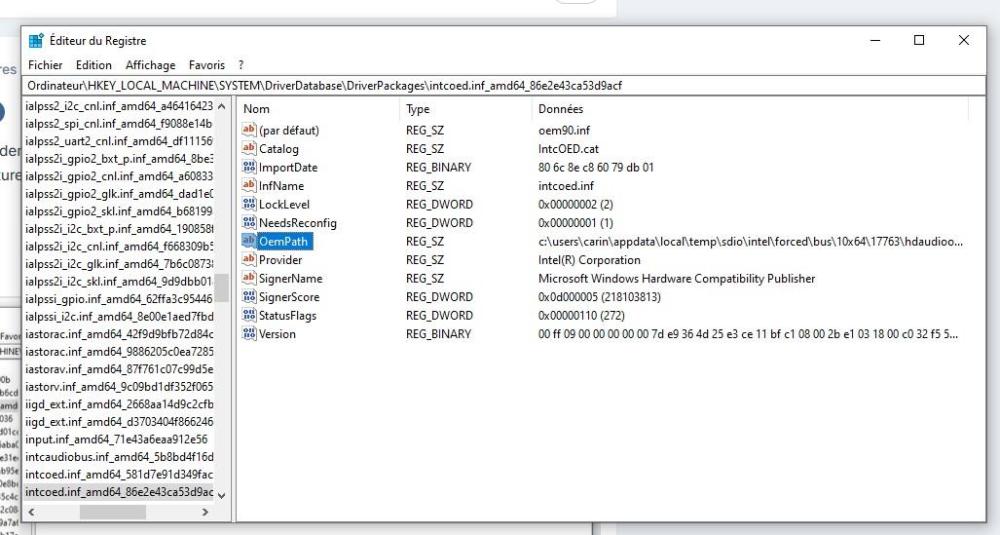Click the Intel(R) Corporation data value
1000x535 pixels.
click(589, 260)
